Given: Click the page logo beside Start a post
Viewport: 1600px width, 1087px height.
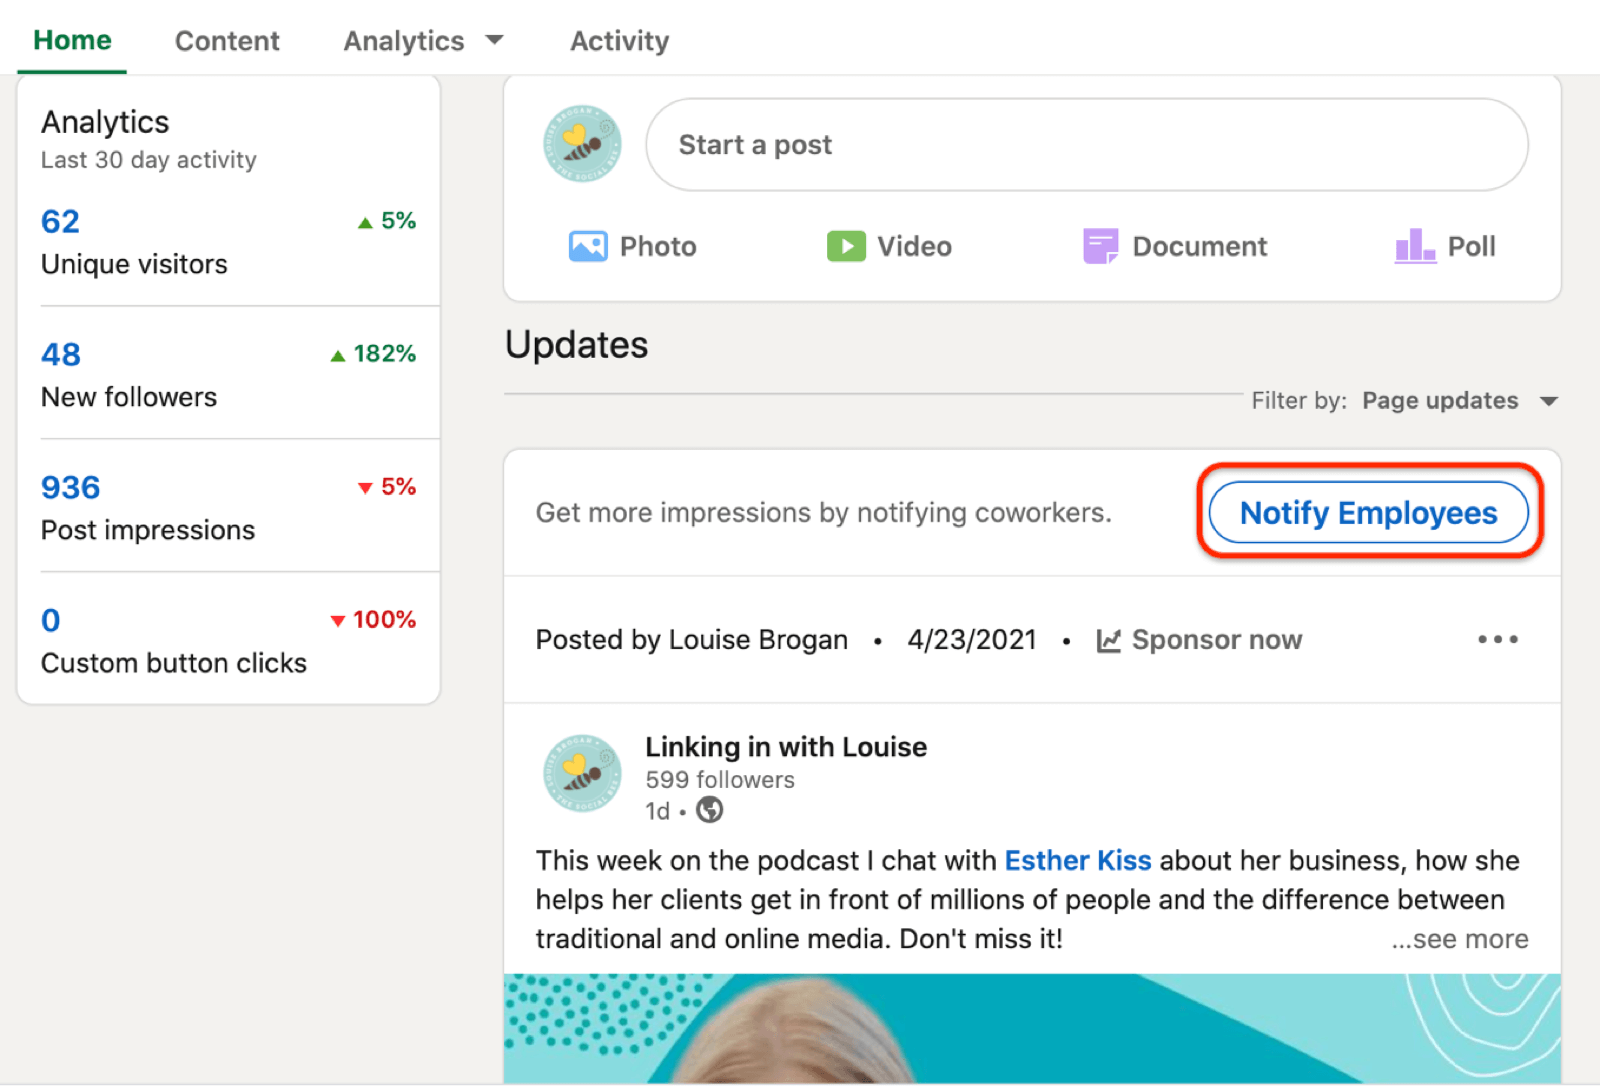Looking at the screenshot, I should click(582, 144).
